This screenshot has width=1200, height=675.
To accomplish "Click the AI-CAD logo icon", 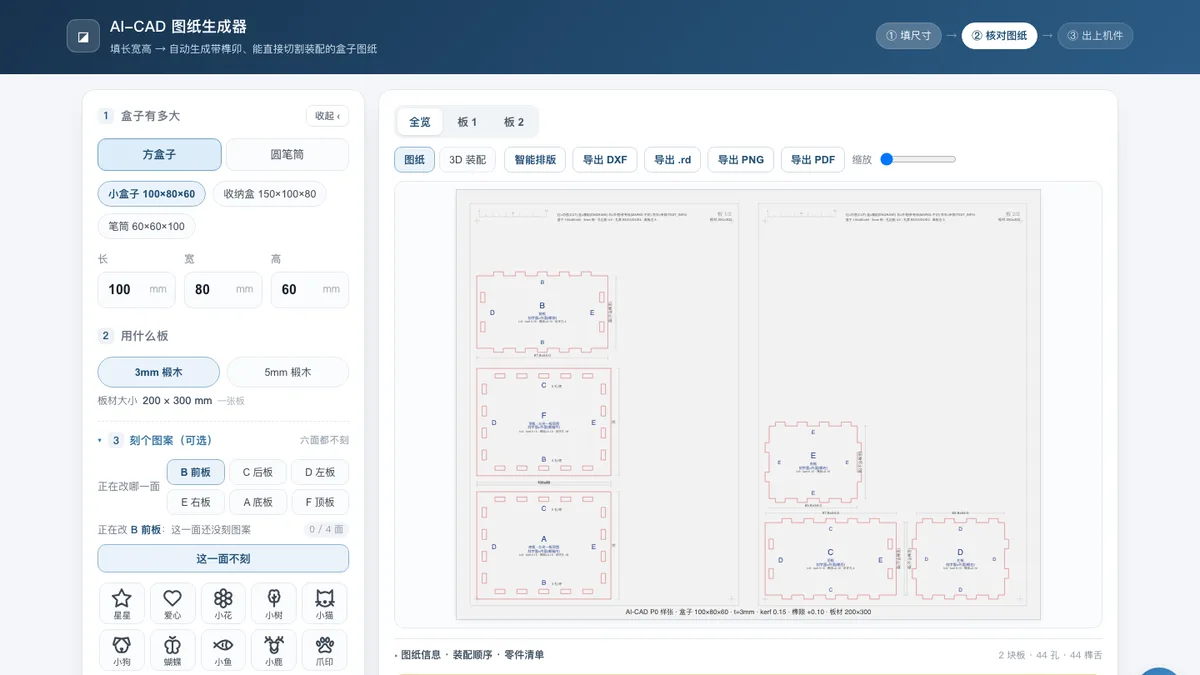I will pos(83,36).
